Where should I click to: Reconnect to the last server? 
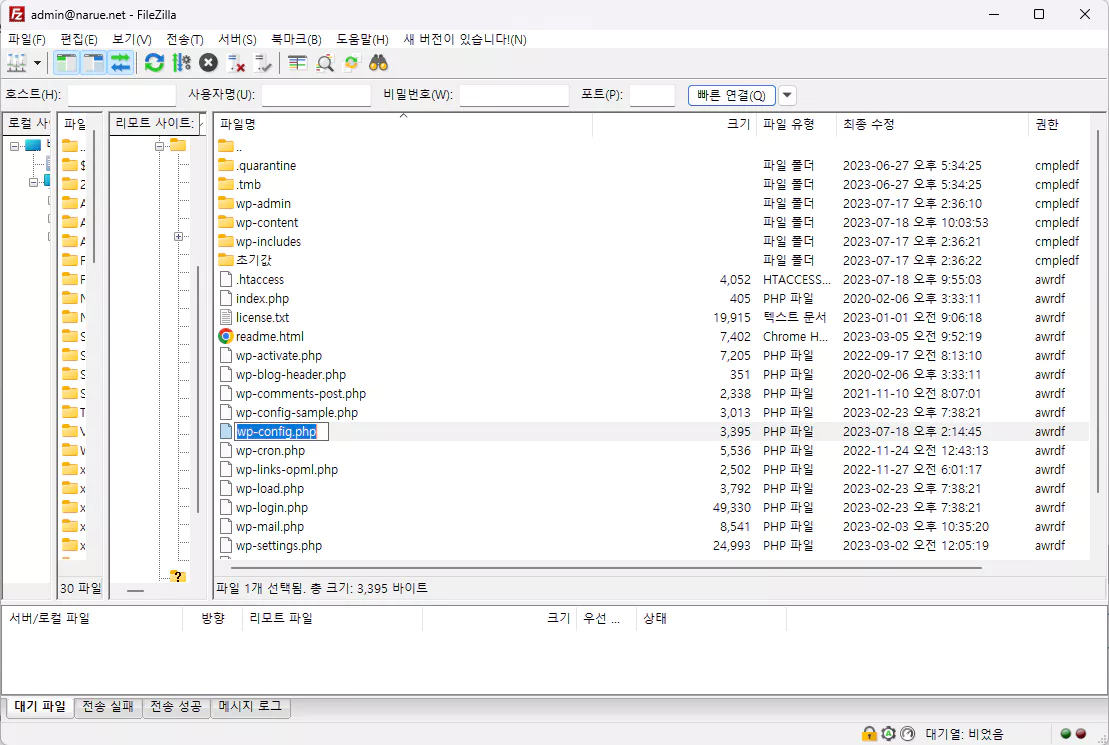click(x=262, y=63)
